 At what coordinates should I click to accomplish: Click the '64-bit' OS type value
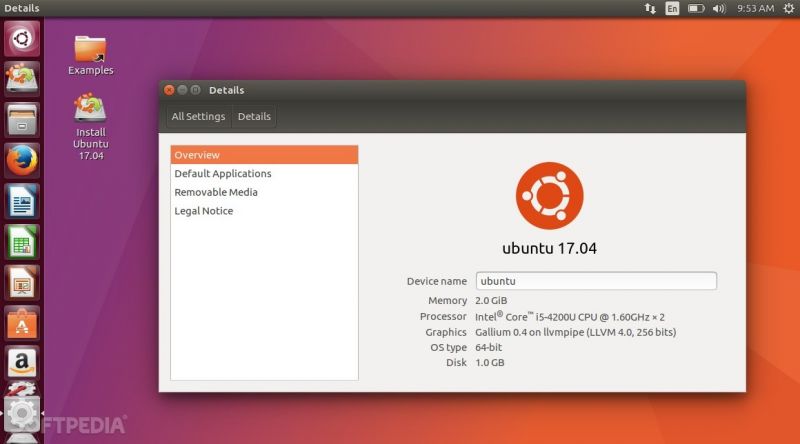point(488,348)
